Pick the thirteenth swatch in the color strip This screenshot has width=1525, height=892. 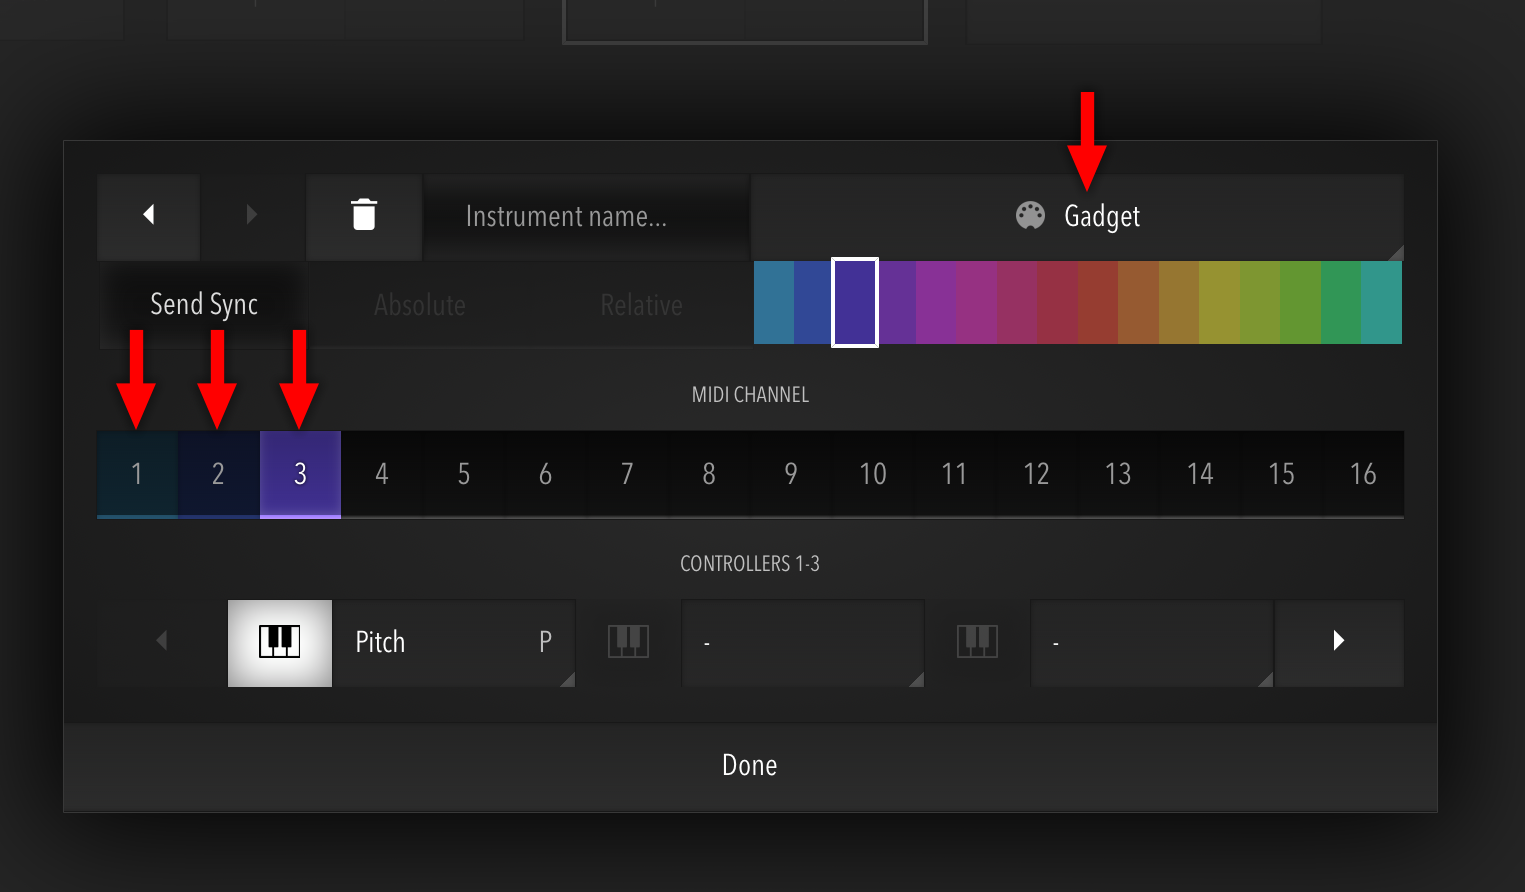tap(1260, 303)
